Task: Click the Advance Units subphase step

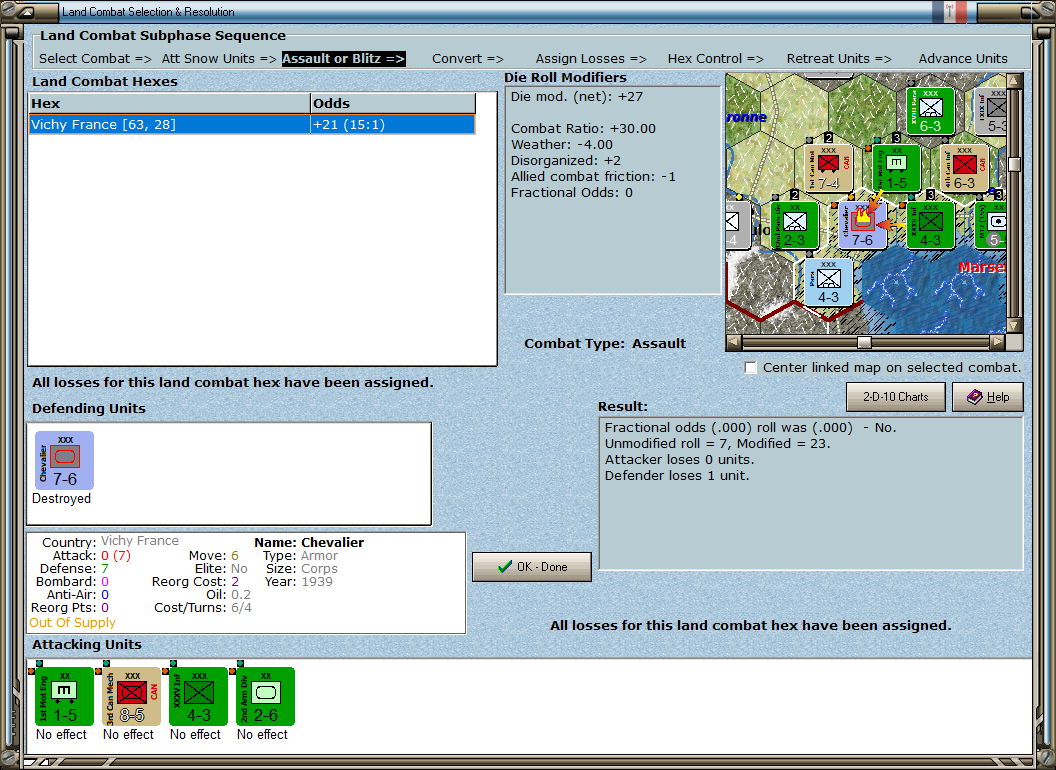Action: [963, 59]
